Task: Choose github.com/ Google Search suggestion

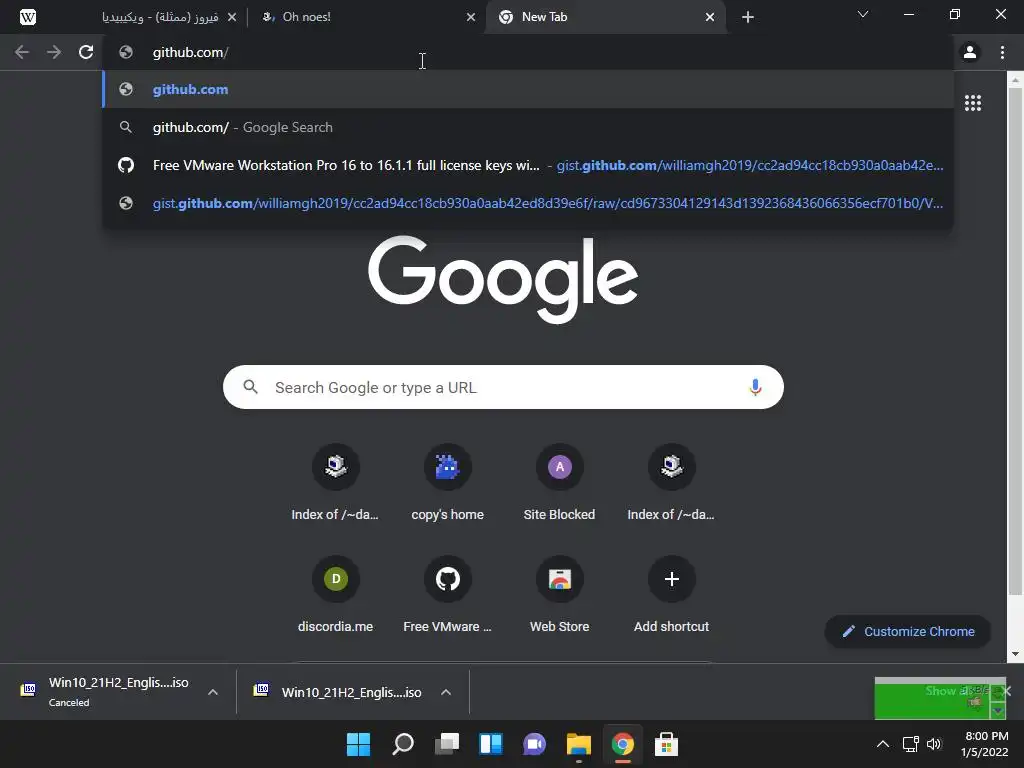Action: click(x=528, y=127)
